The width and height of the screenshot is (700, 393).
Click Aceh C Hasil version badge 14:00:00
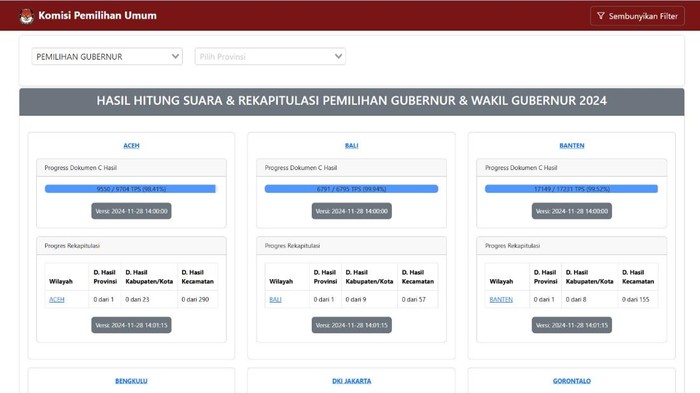pos(131,211)
